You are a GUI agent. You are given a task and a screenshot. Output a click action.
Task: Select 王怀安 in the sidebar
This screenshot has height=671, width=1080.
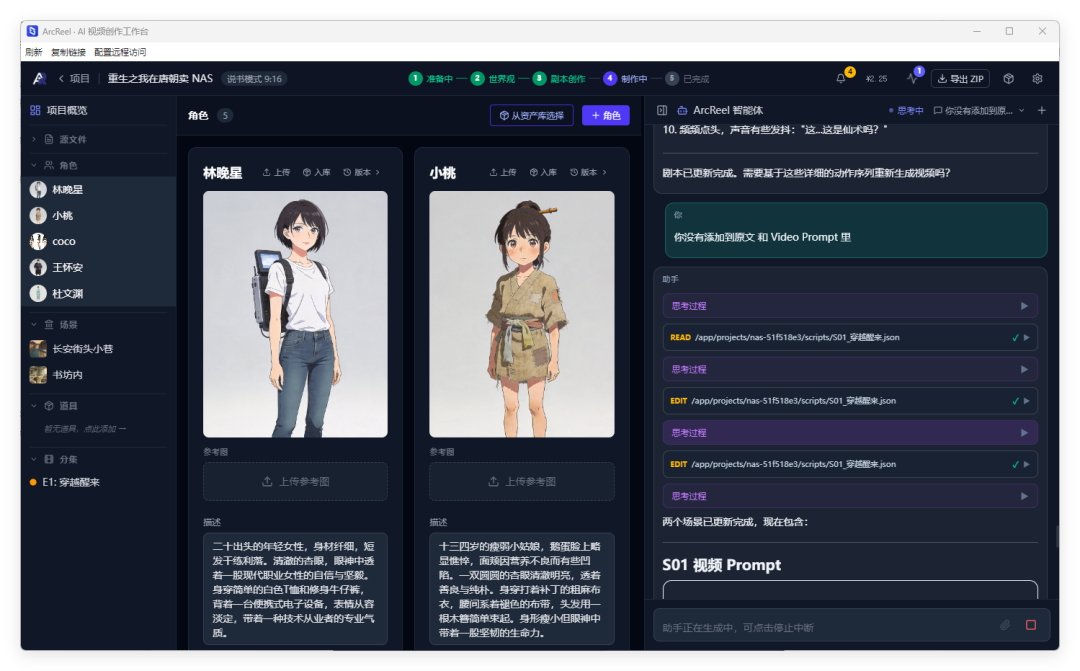tap(98, 267)
